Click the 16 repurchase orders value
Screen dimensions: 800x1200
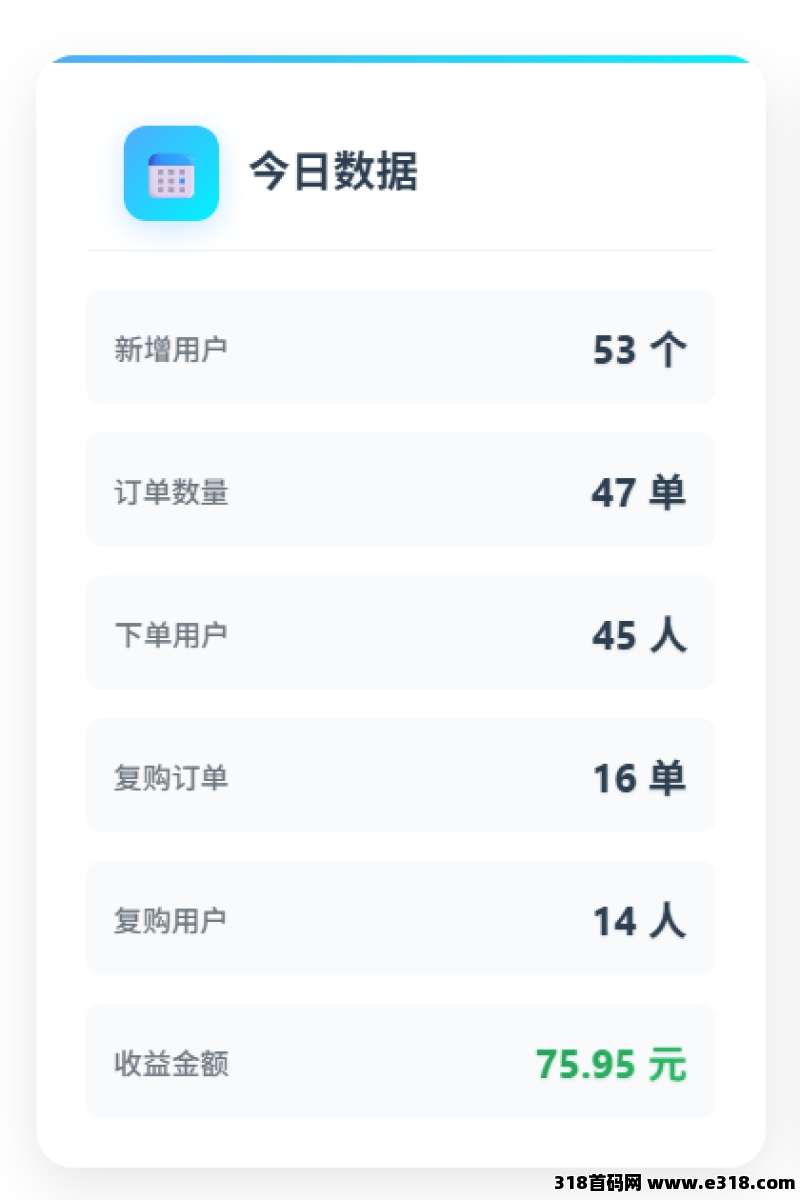point(614,778)
